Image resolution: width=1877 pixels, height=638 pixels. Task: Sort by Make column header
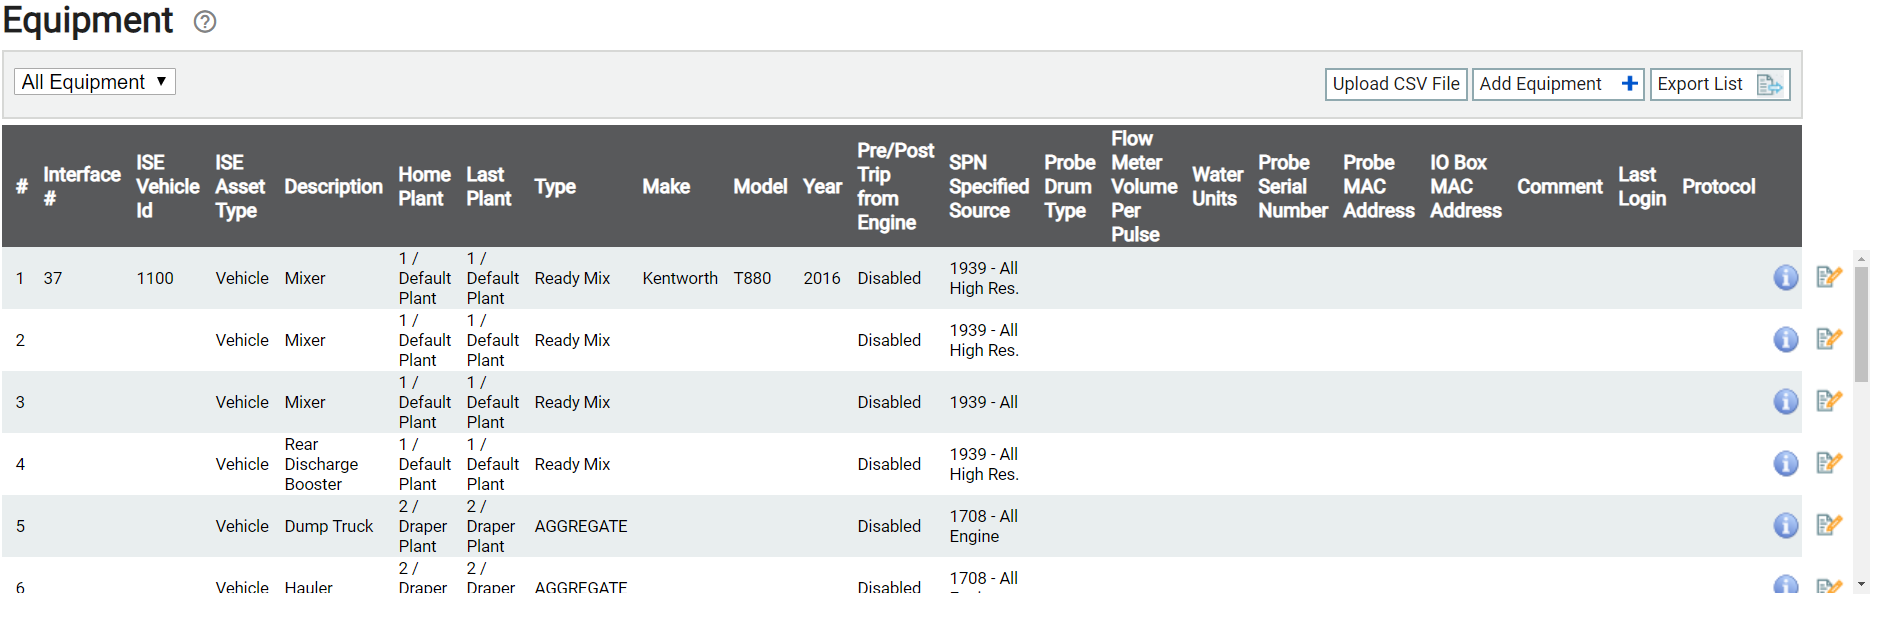(666, 187)
